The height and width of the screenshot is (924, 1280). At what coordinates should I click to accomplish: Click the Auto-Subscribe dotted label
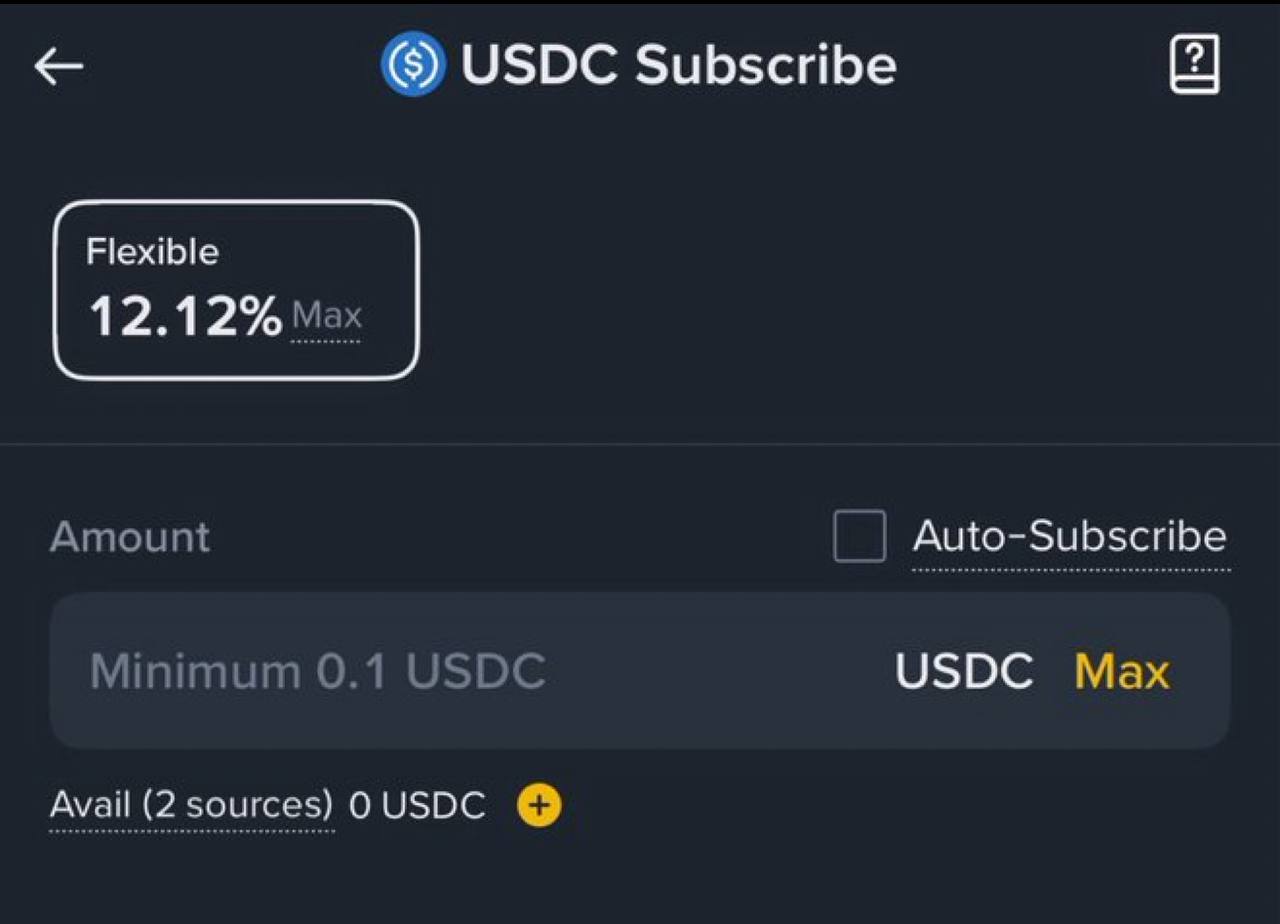(1070, 538)
